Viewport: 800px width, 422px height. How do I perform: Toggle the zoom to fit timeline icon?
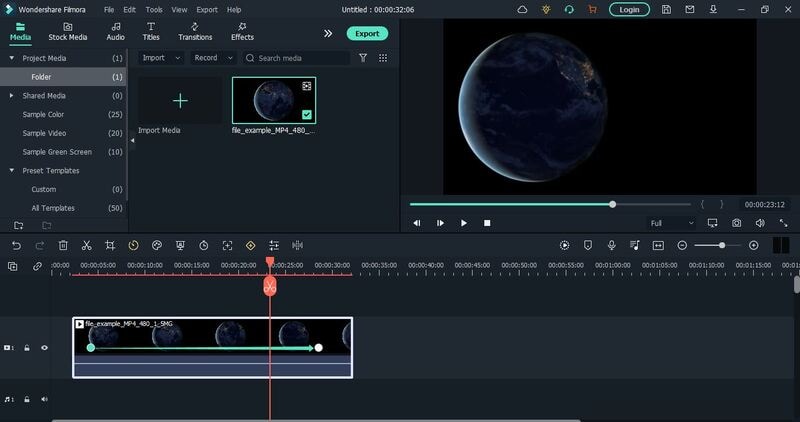click(x=658, y=245)
